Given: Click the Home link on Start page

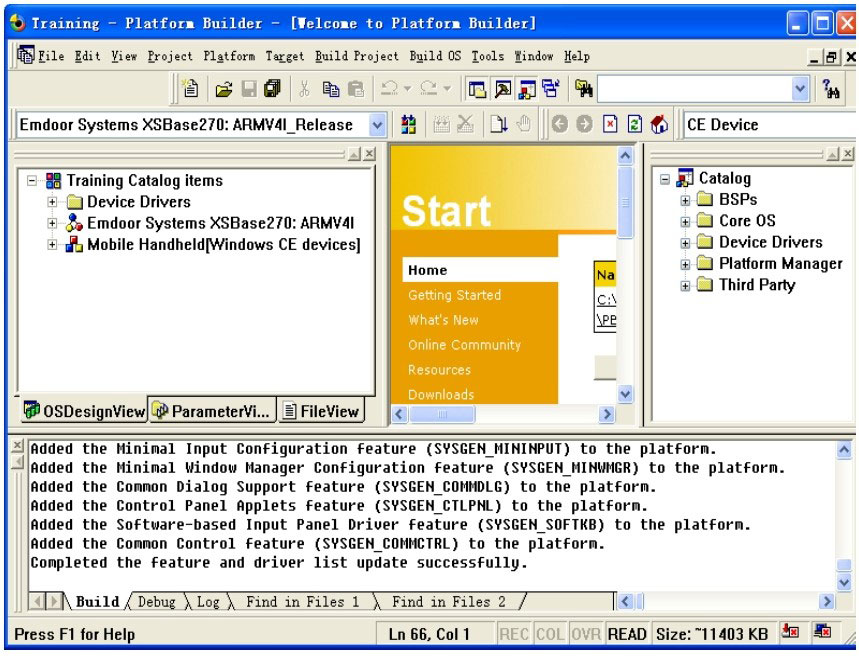Looking at the screenshot, I should pyautogui.click(x=427, y=270).
